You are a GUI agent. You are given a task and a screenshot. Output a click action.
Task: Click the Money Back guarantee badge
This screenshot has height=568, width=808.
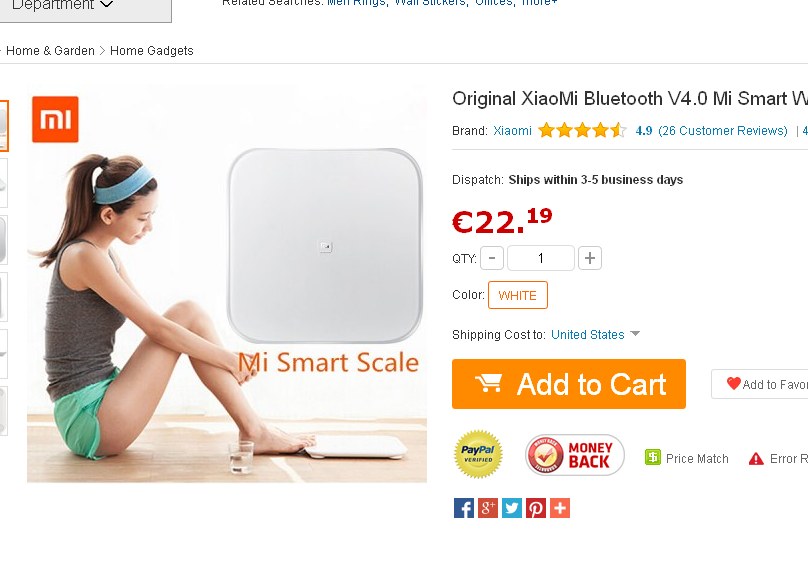pos(575,455)
